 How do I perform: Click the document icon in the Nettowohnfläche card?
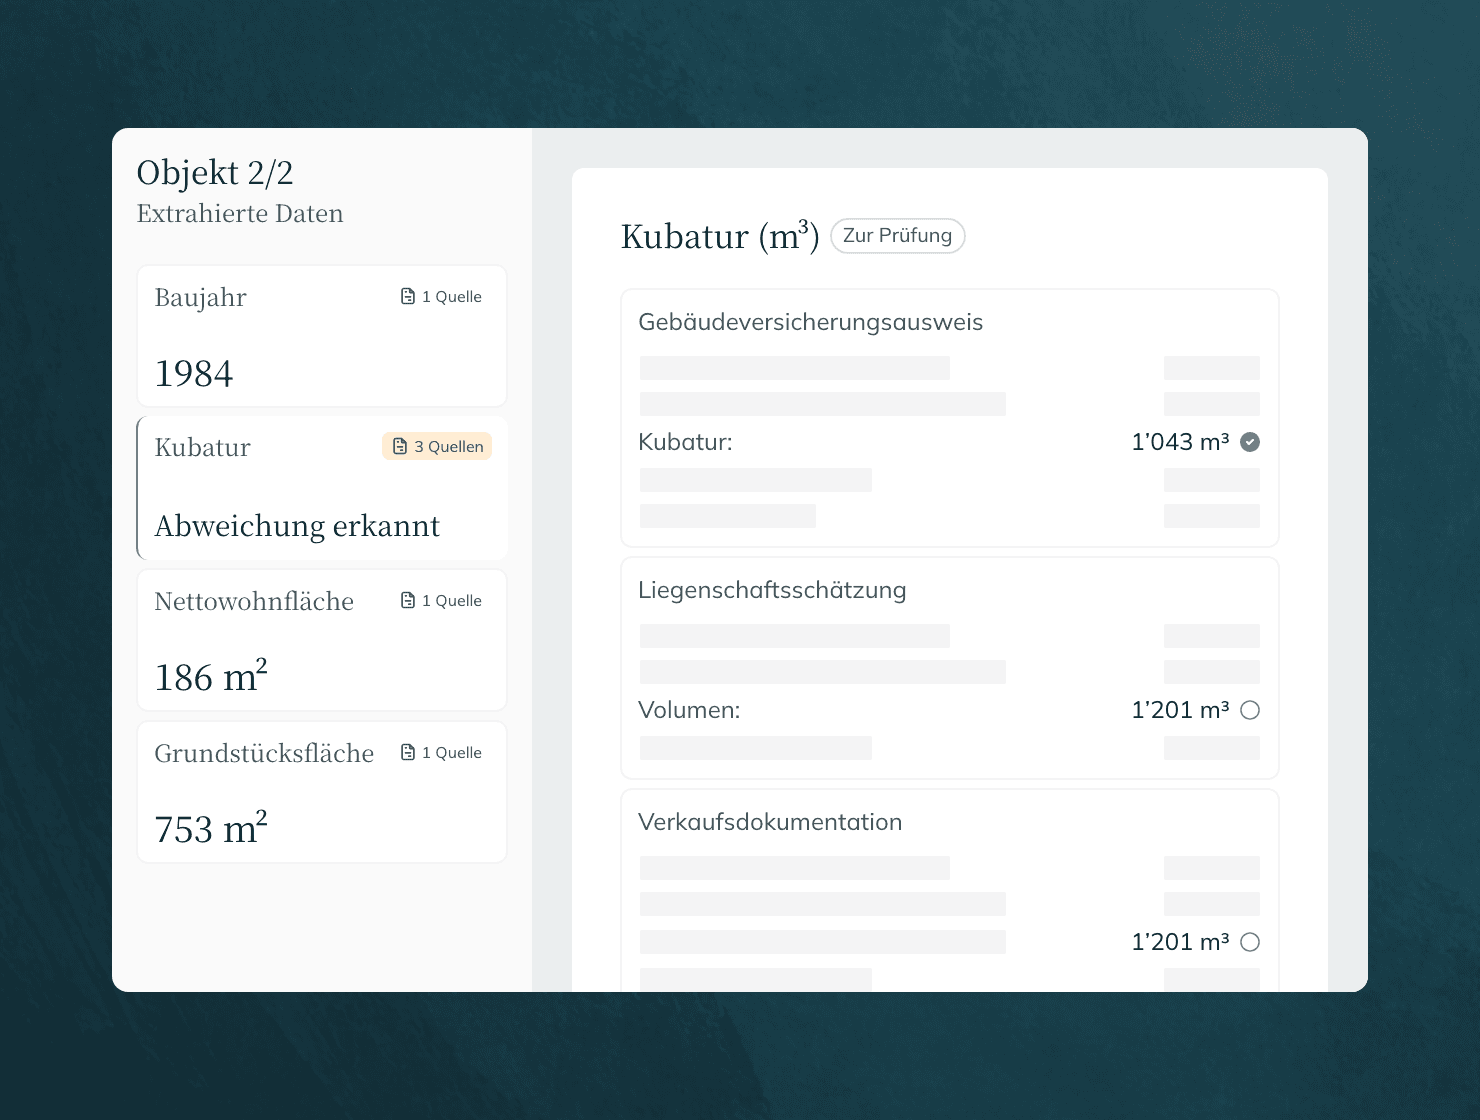coord(408,600)
